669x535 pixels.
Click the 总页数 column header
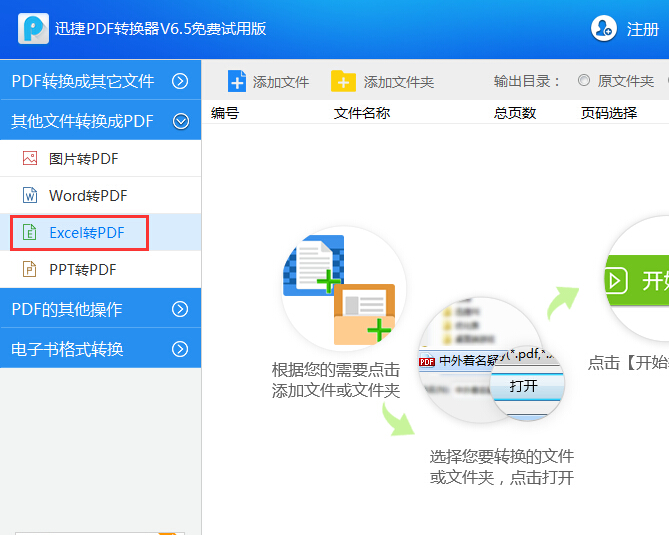click(x=515, y=113)
